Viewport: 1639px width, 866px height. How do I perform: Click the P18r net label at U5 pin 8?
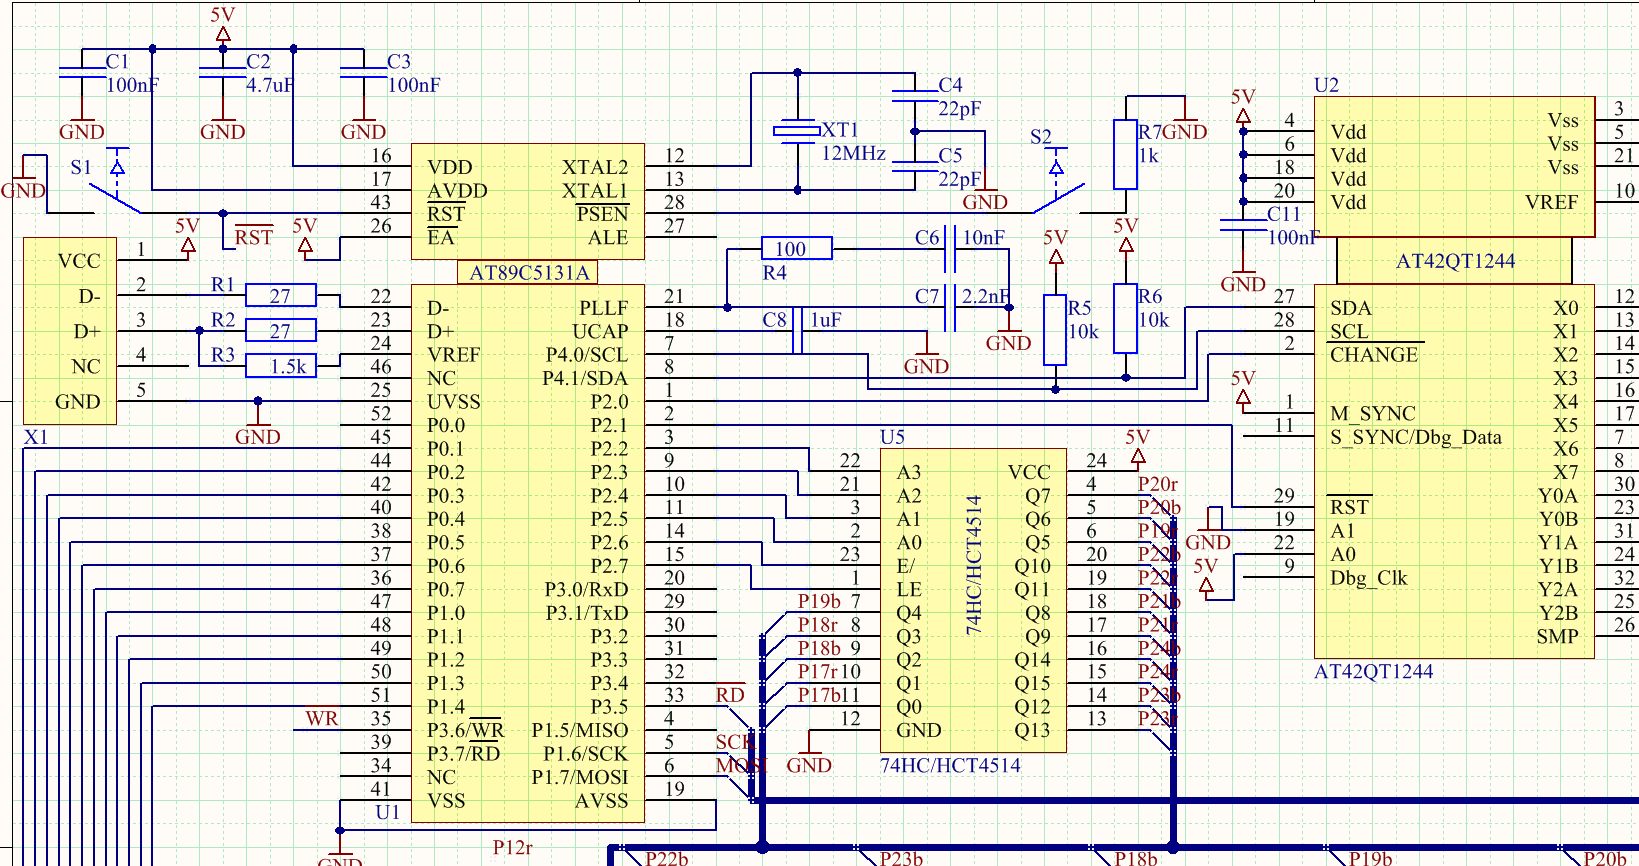coord(818,624)
